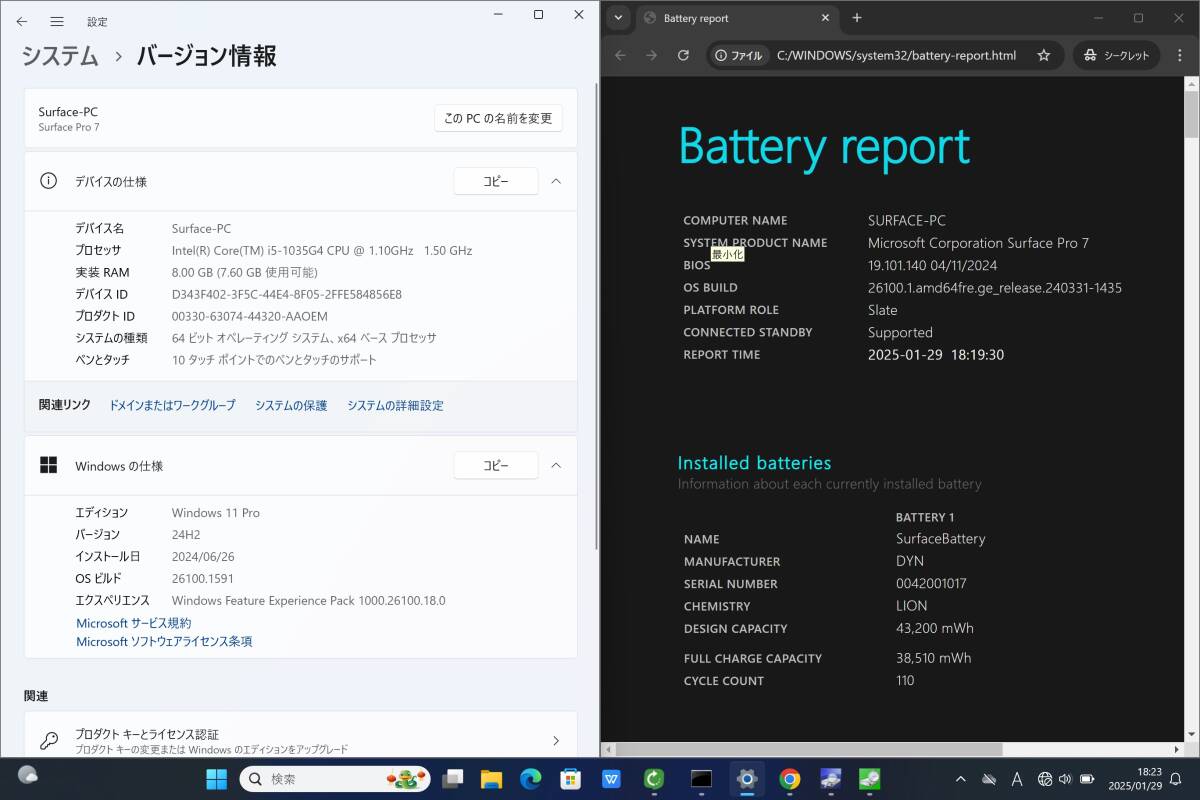Select the Battery report browser tab
The width and height of the screenshot is (1200, 800).
(x=737, y=18)
